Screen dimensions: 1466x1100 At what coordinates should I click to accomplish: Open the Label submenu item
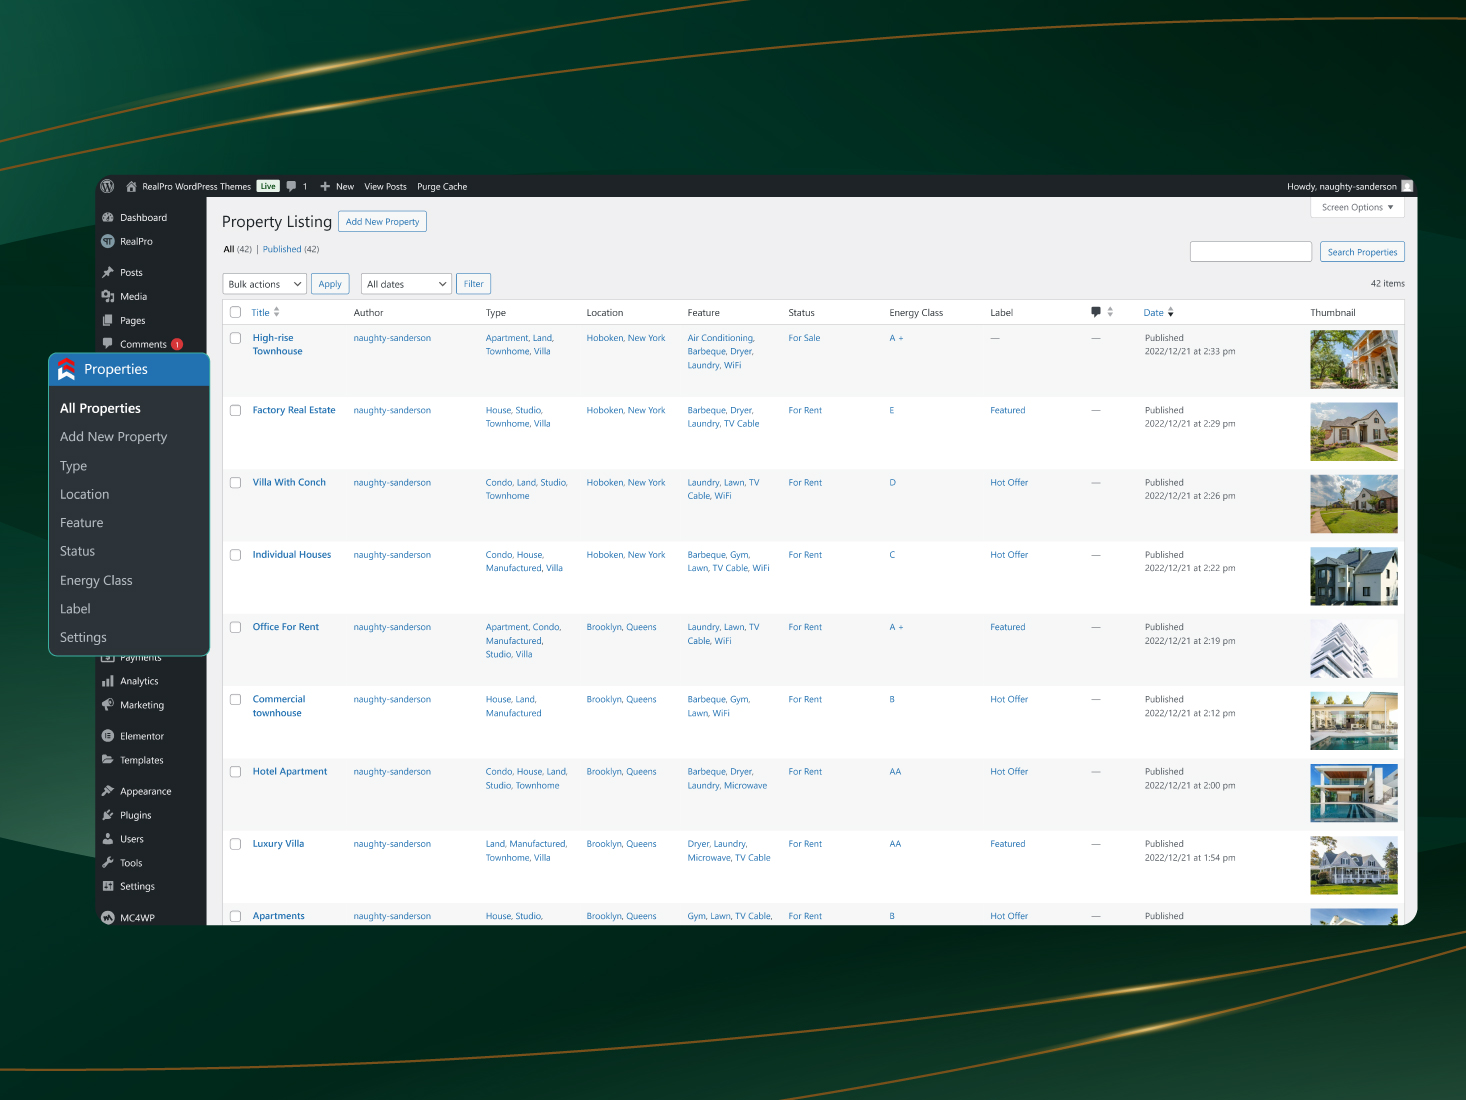75,609
